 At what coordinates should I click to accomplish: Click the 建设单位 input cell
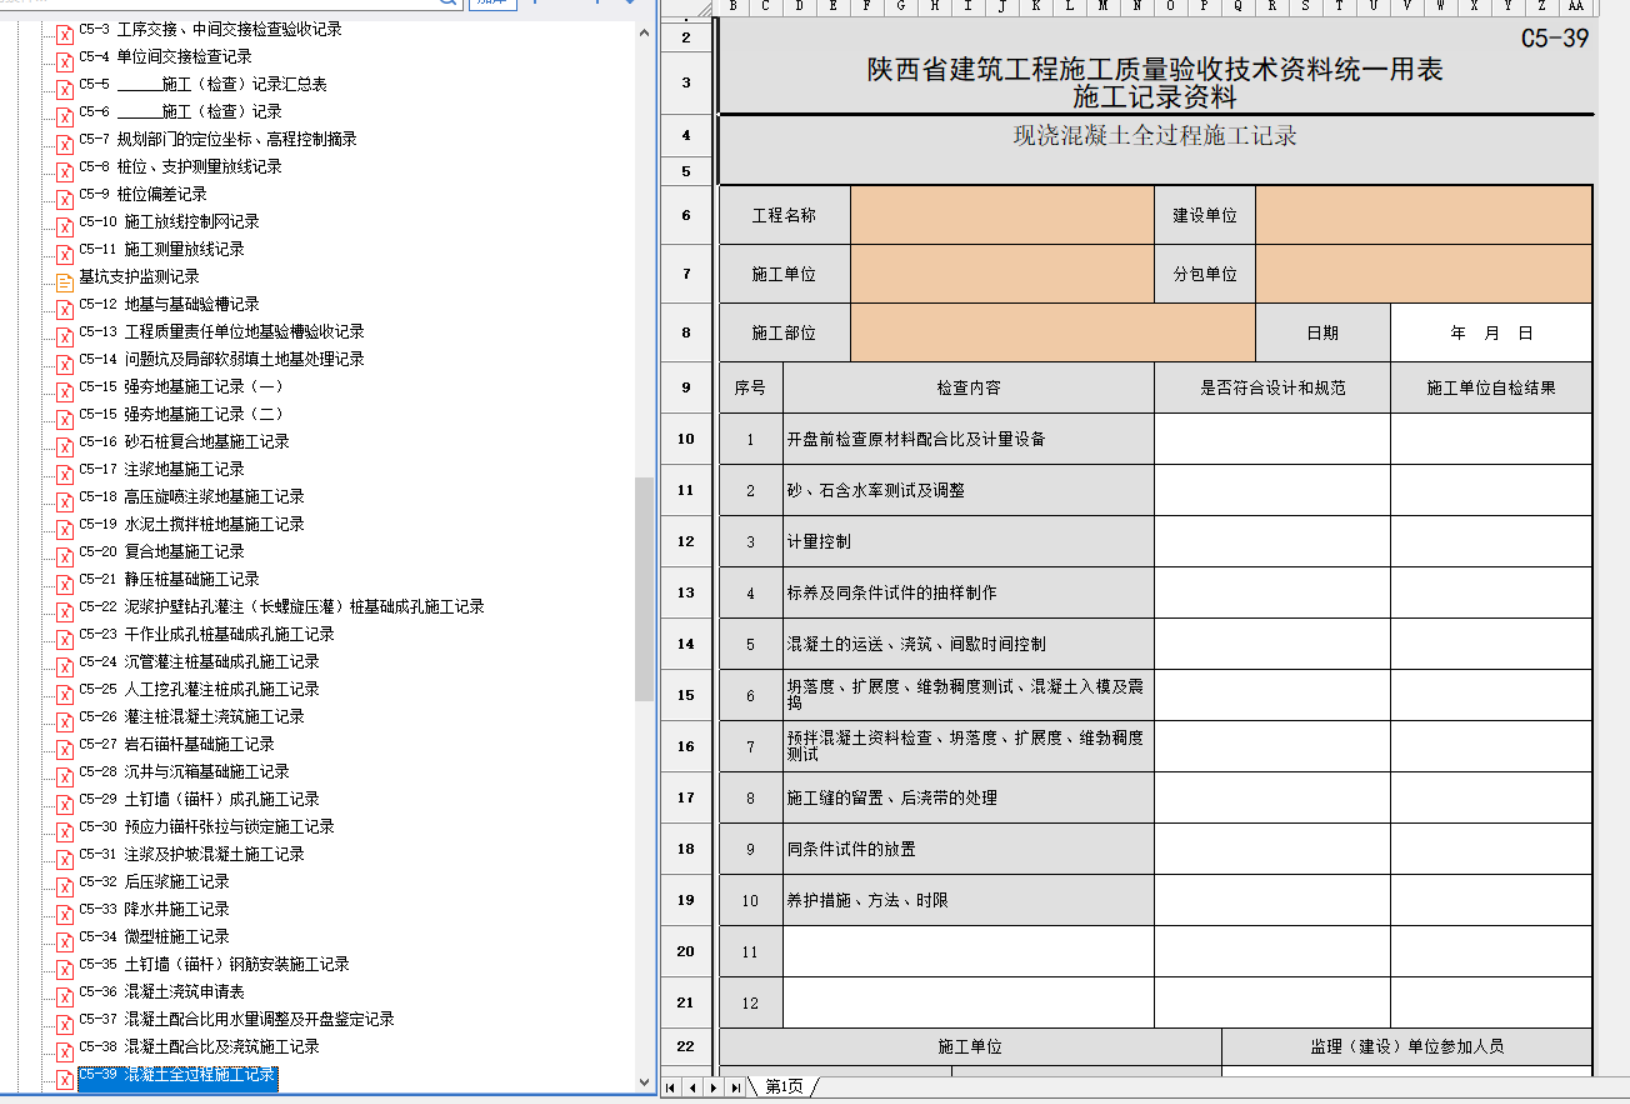(1424, 215)
